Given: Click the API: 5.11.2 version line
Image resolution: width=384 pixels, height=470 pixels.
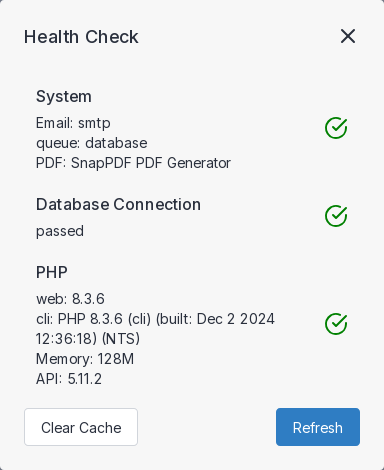Looking at the screenshot, I should click(69, 379).
